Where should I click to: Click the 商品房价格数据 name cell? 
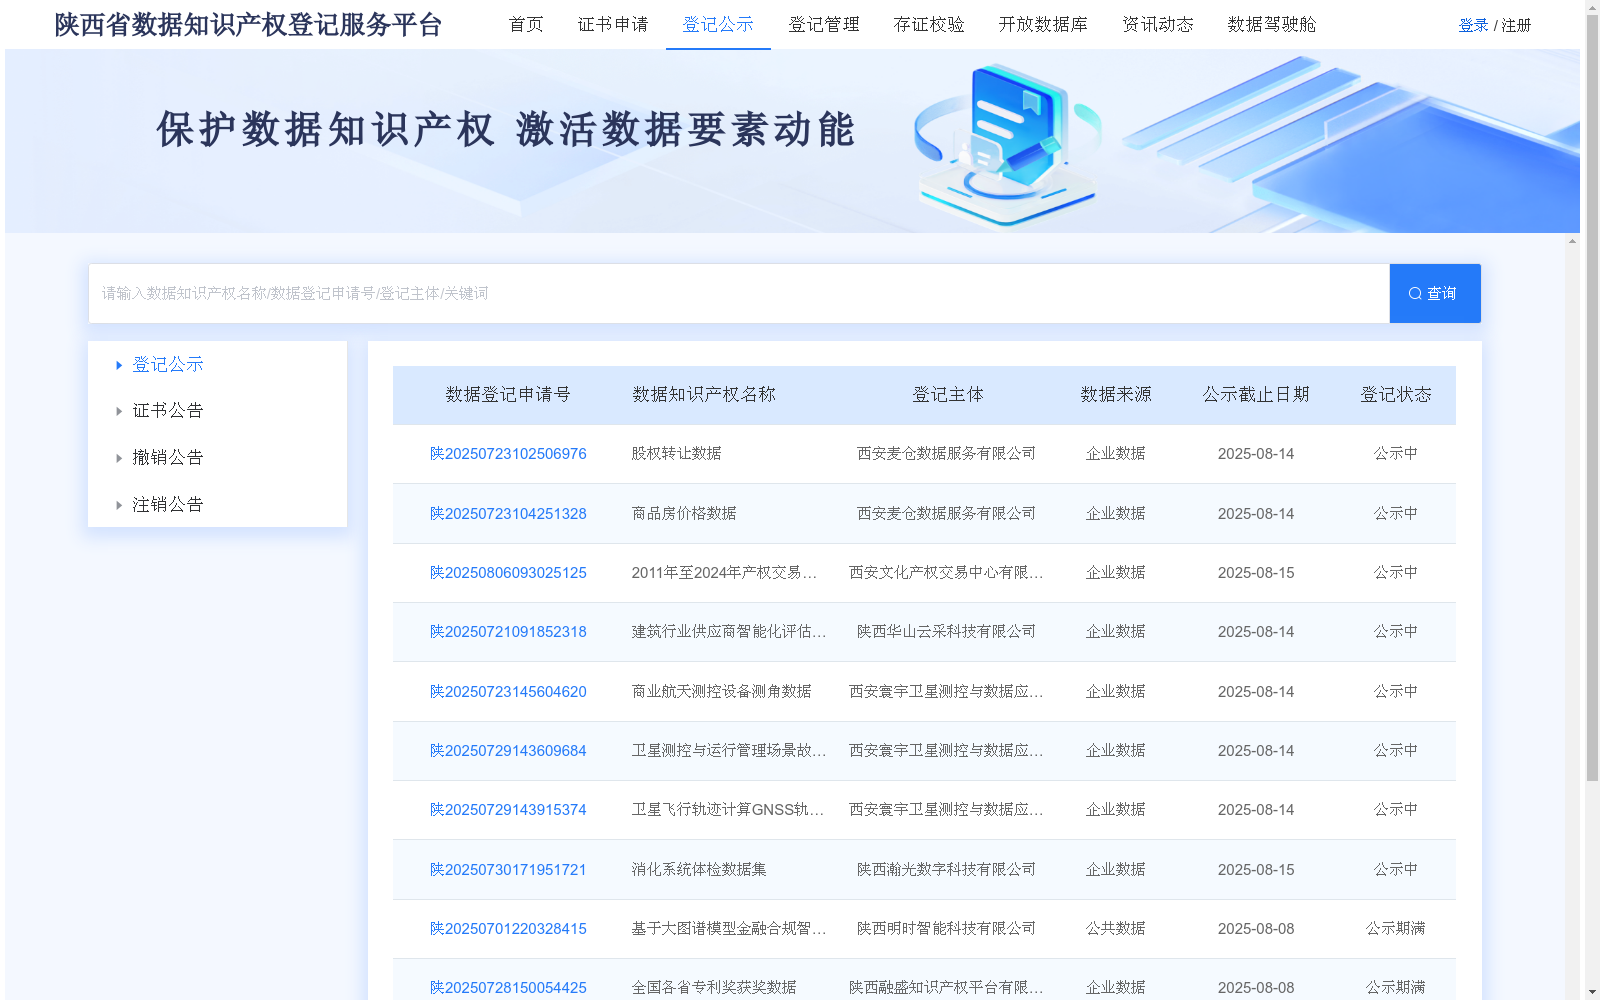pos(684,514)
